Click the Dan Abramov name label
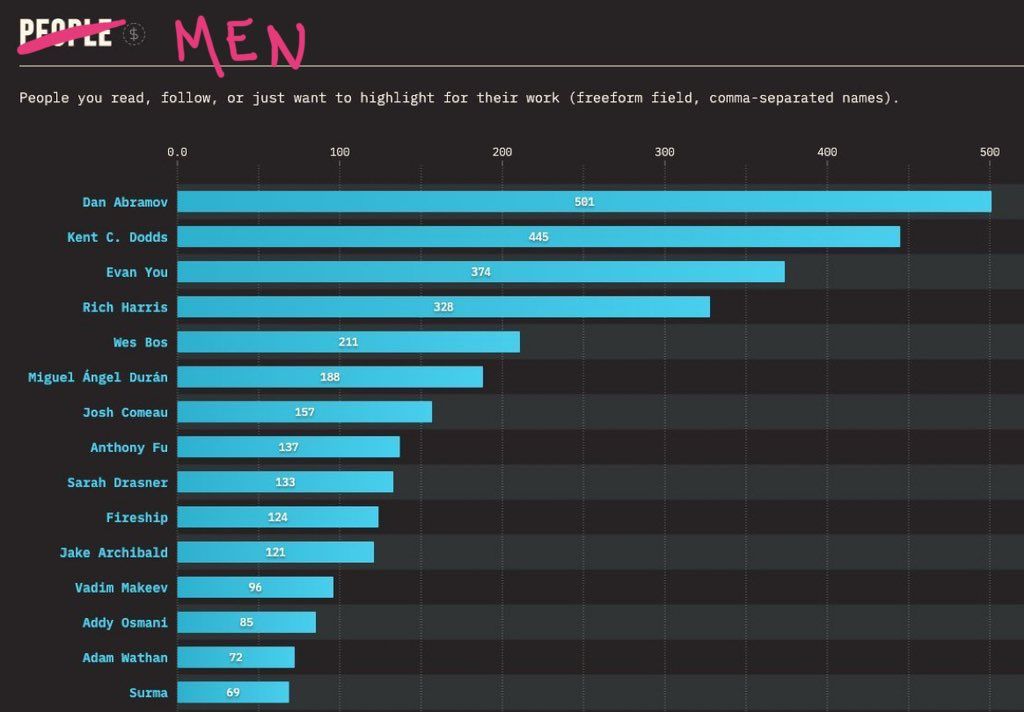Screen dimensions: 1024x712 (125, 202)
